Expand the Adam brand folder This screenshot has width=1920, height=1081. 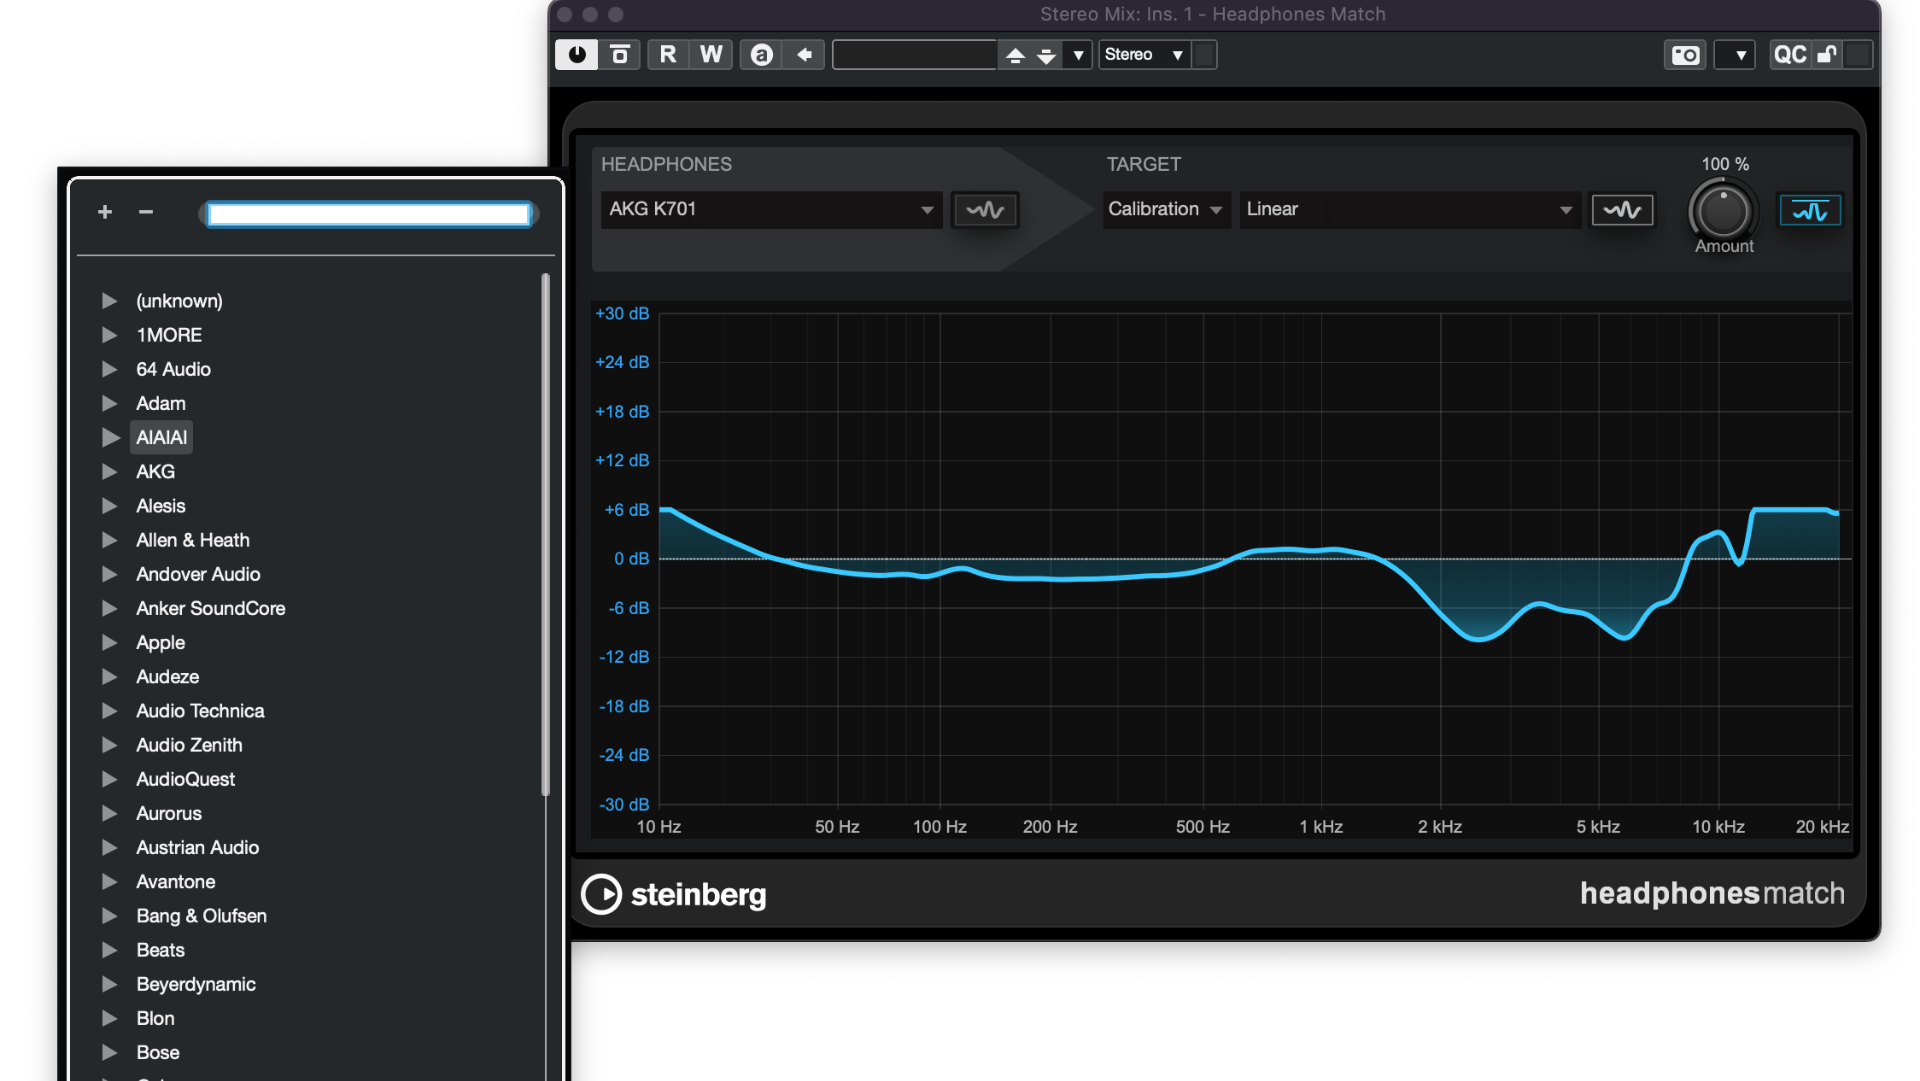[110, 403]
